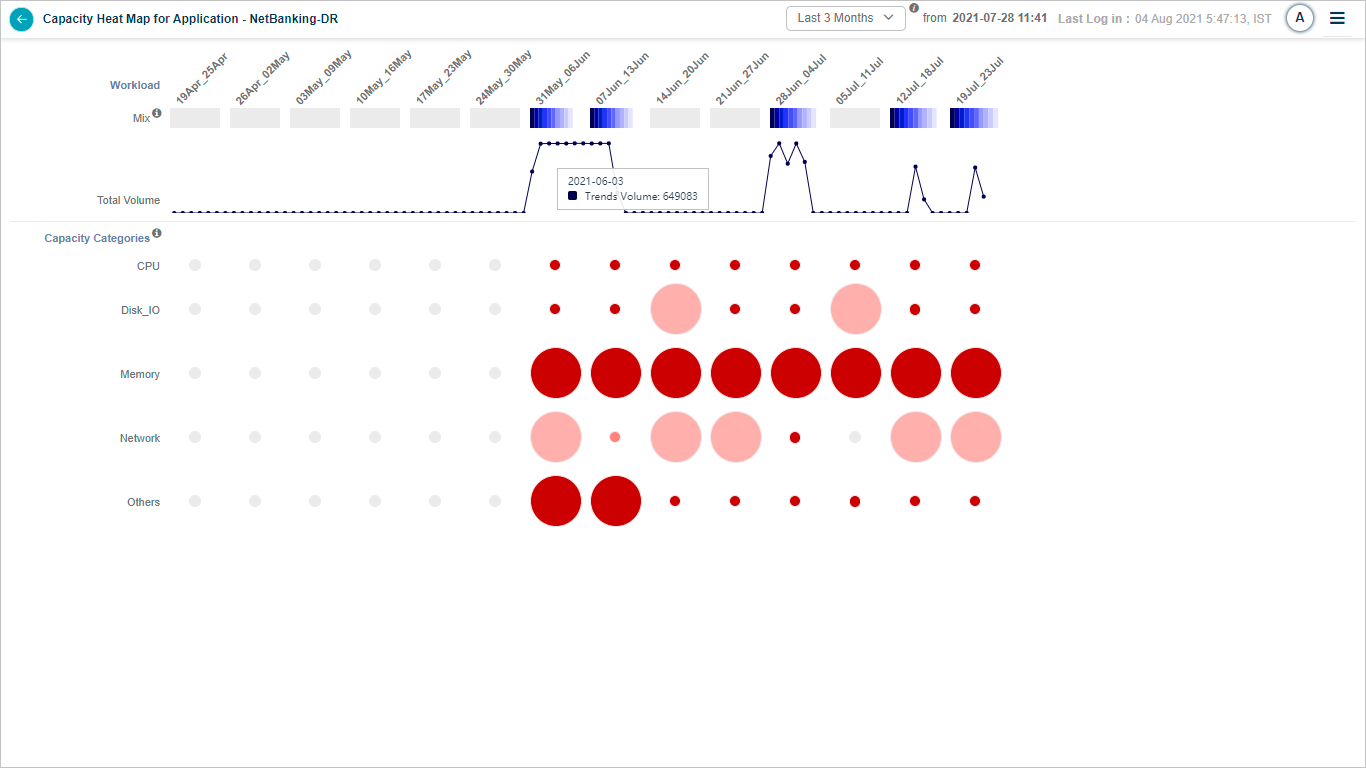Click the Disk_IO bubble for 05Jul_11Jul
This screenshot has width=1366, height=768.
pyautogui.click(x=856, y=309)
